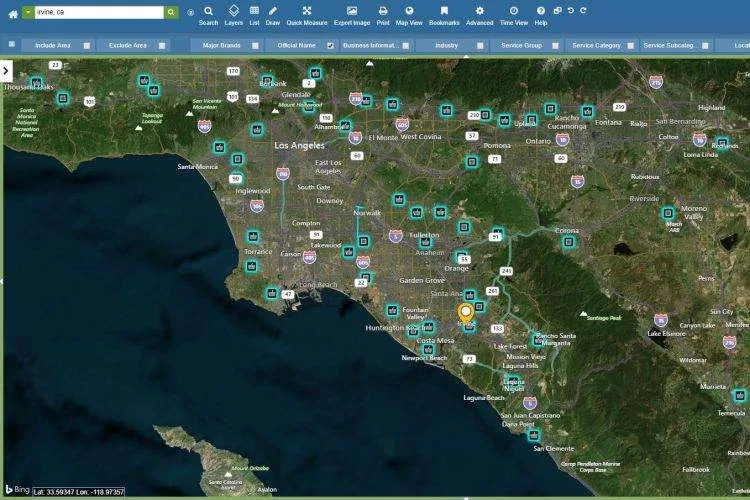The width and height of the screenshot is (750, 500).
Task: Uncheck the Official Name checkbox
Action: pyautogui.click(x=330, y=45)
